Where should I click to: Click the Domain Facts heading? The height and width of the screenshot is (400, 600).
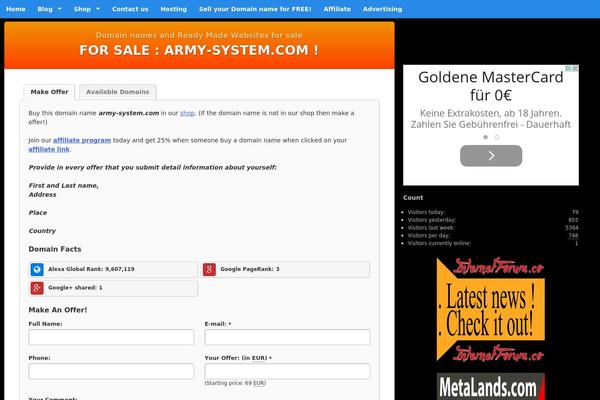point(55,249)
